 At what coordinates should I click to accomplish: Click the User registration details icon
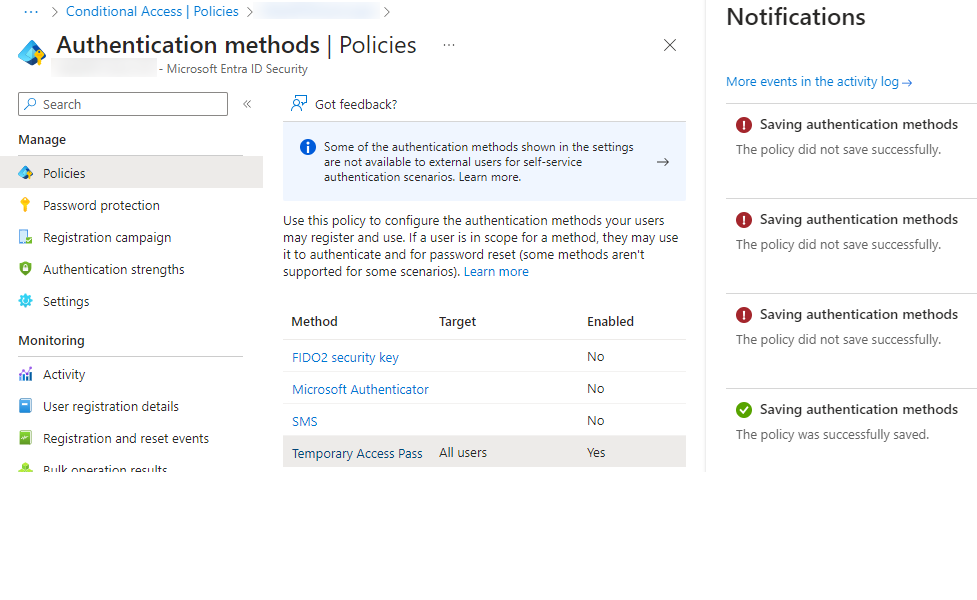pyautogui.click(x=26, y=406)
